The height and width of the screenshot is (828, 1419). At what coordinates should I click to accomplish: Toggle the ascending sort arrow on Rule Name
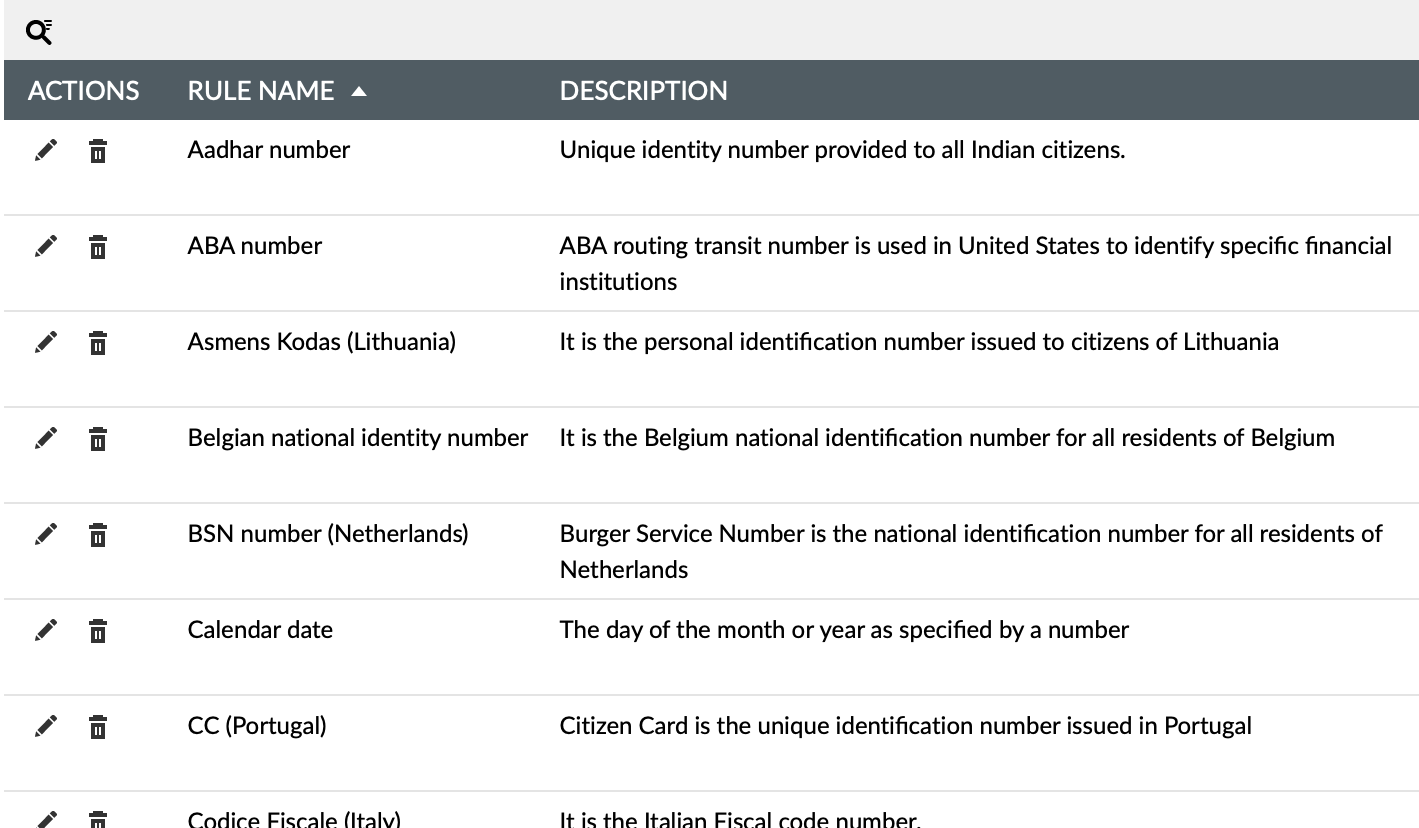[359, 92]
